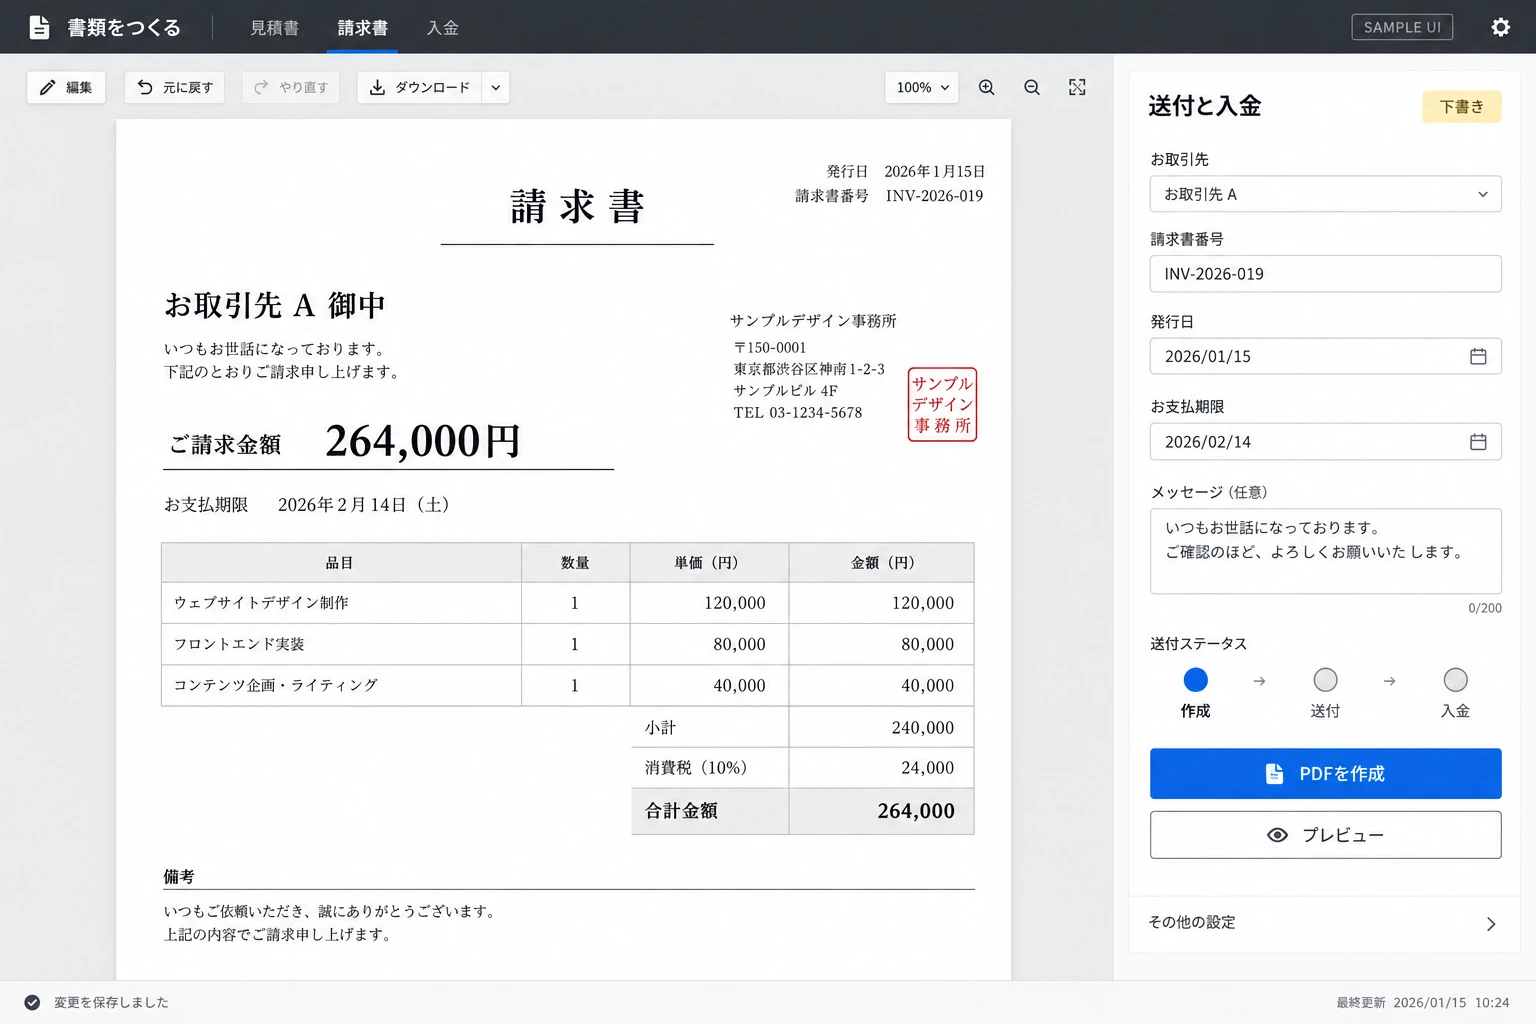Click unit price 80,000 cell

pos(710,644)
